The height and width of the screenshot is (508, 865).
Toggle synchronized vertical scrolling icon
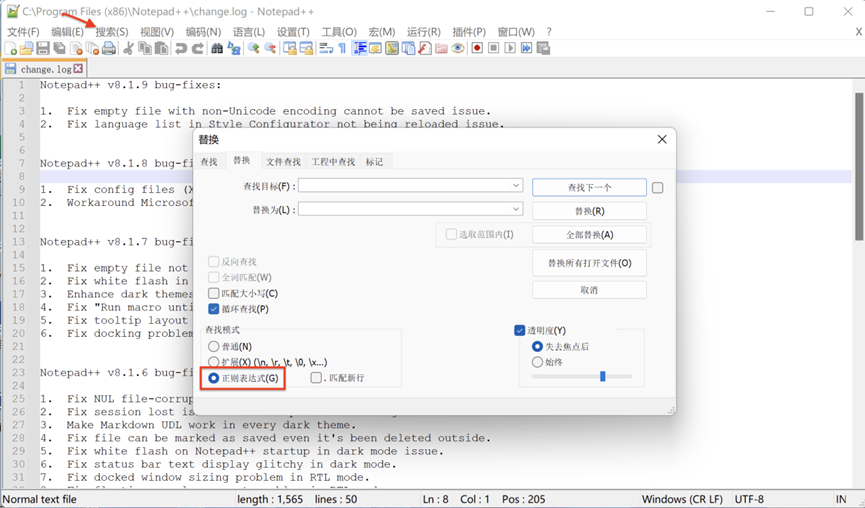click(x=290, y=49)
